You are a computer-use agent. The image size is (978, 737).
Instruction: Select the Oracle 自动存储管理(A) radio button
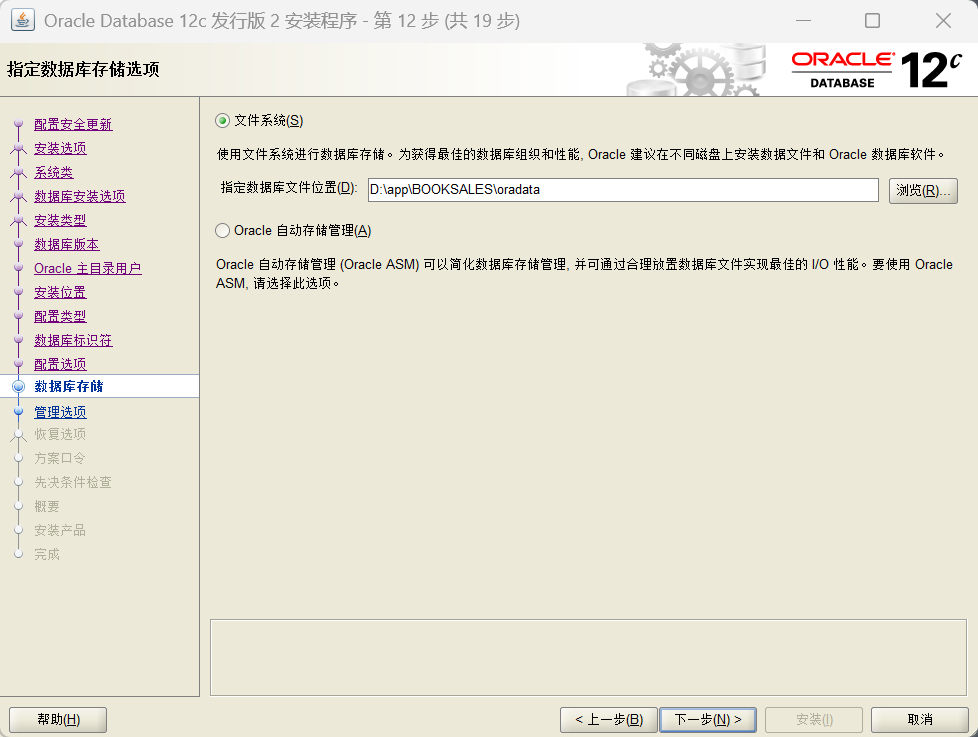[x=223, y=231]
